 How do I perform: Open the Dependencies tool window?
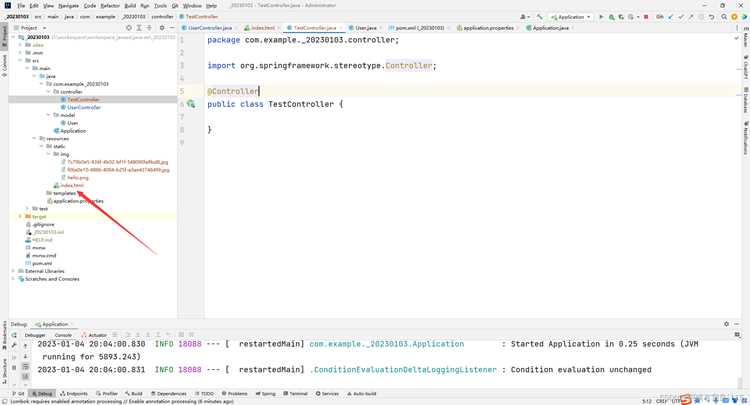pyautogui.click(x=169, y=394)
